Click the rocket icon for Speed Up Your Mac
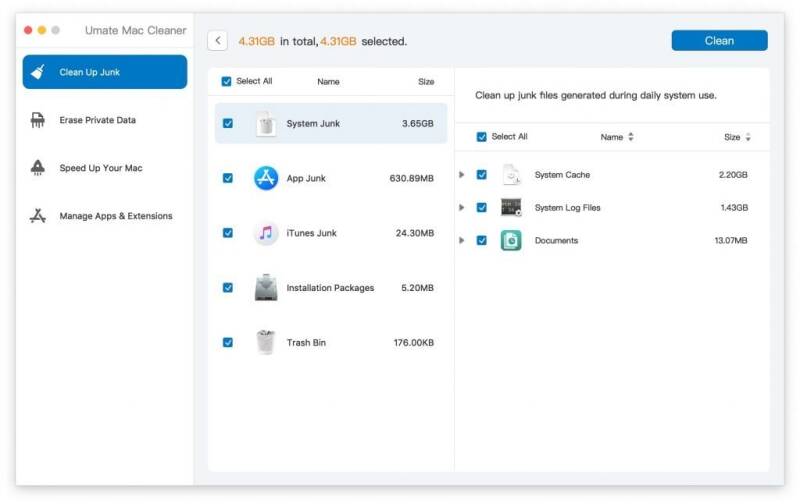800x504 pixels. (x=38, y=167)
